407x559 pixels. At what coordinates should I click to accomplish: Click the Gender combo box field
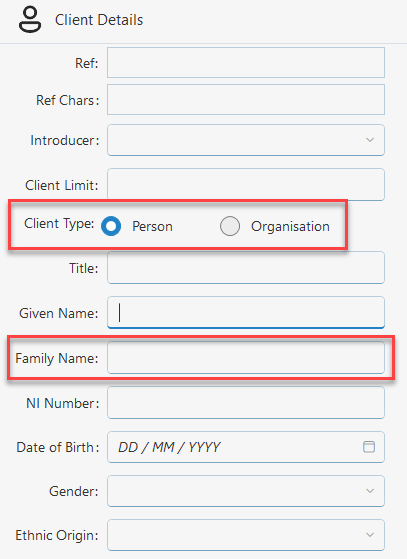246,491
